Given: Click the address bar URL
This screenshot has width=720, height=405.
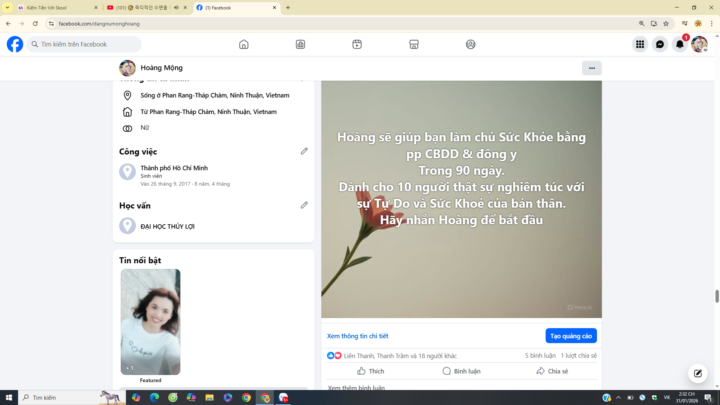Looking at the screenshot, I should click(x=99, y=24).
